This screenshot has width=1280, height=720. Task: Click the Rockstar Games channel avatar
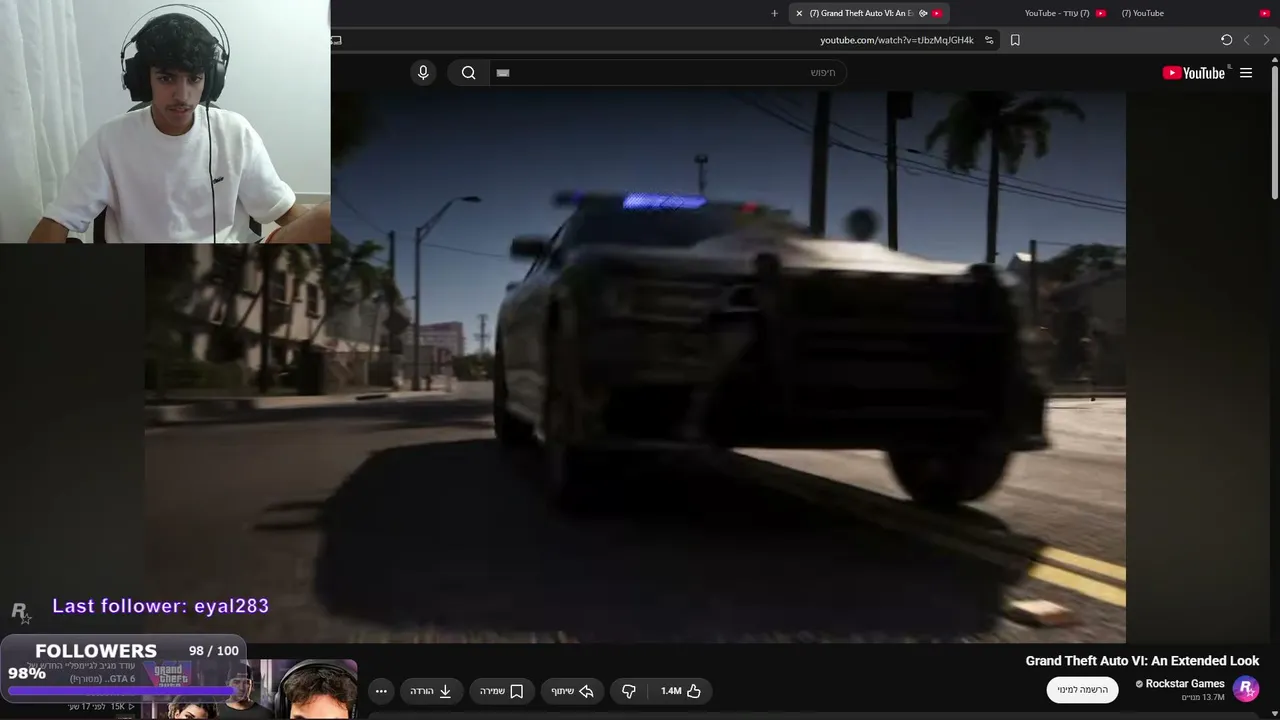1246,689
